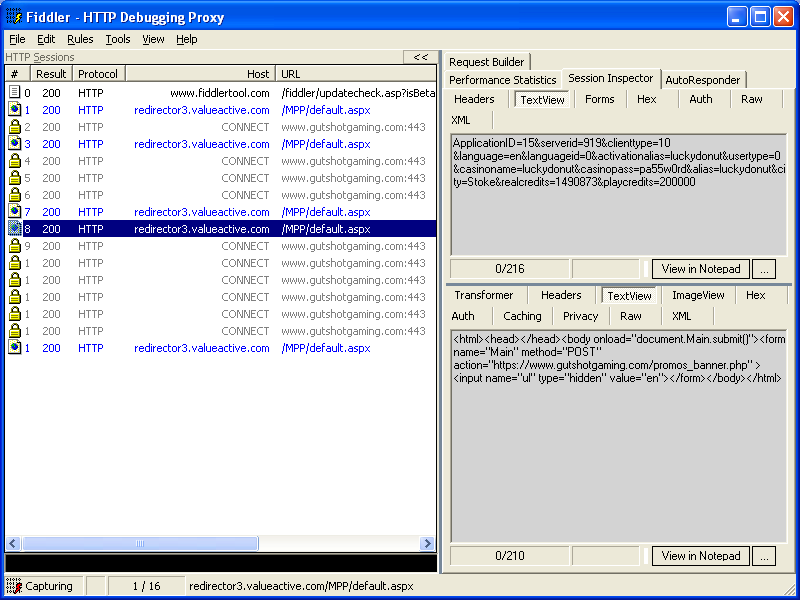
Task: Click the document icon of session 0
Action: tap(15, 92)
